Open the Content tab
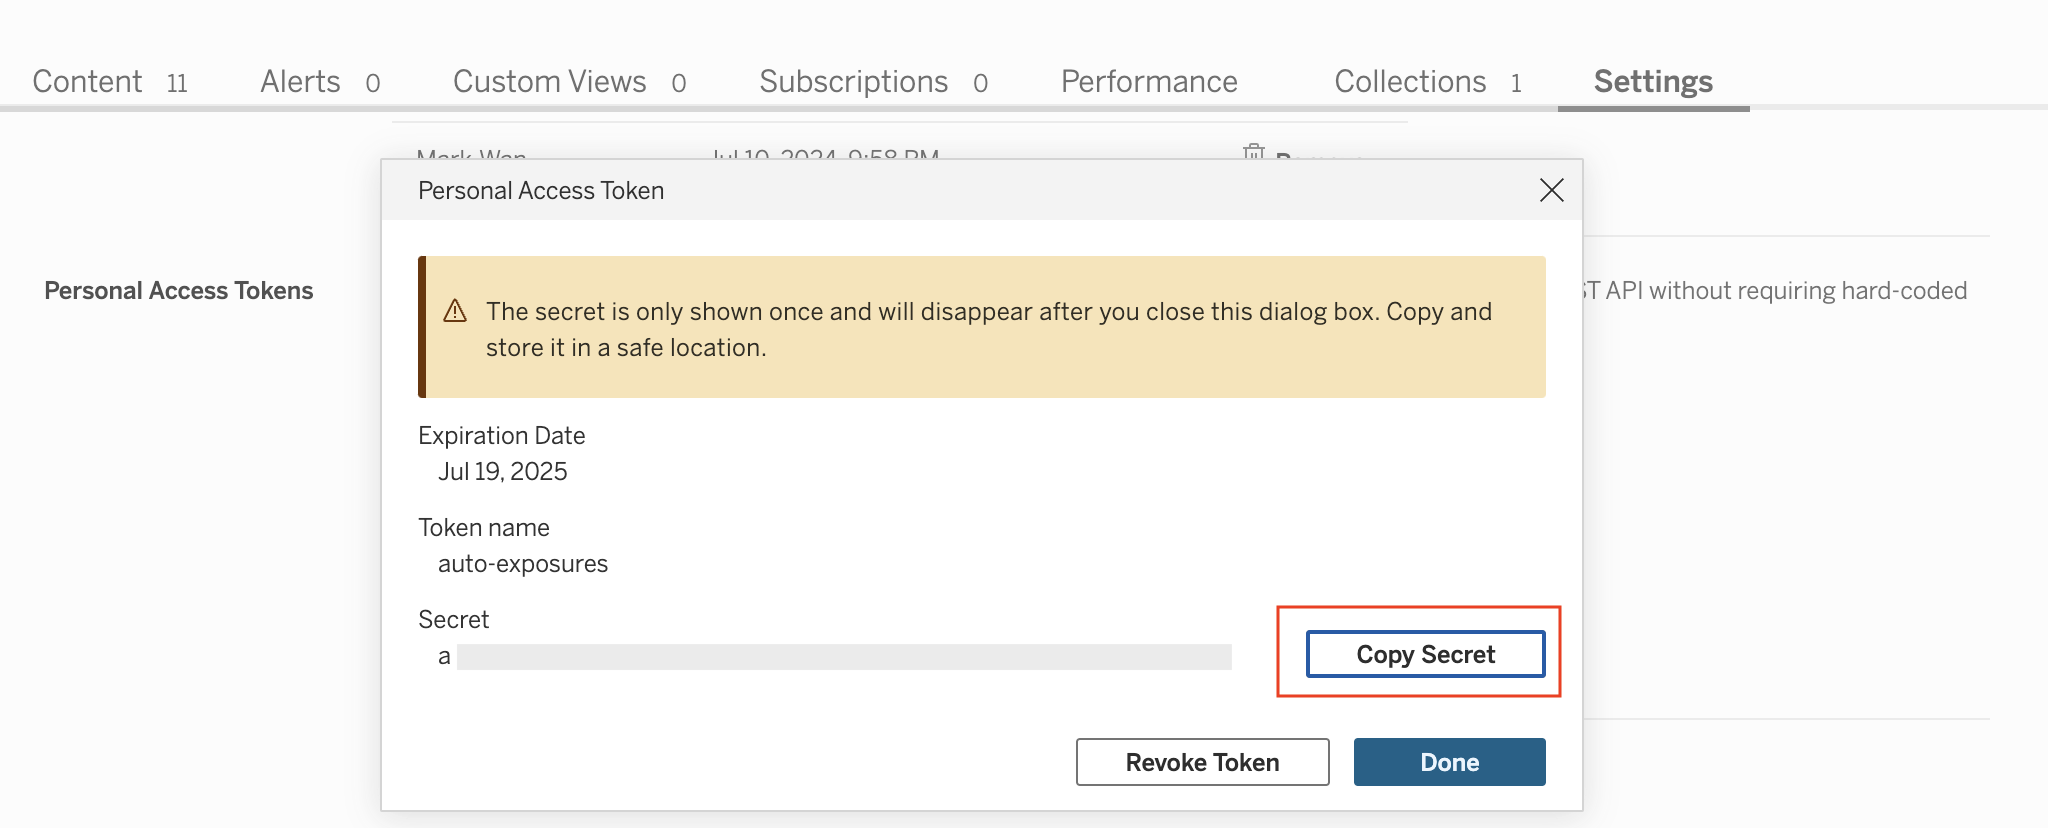 point(88,81)
